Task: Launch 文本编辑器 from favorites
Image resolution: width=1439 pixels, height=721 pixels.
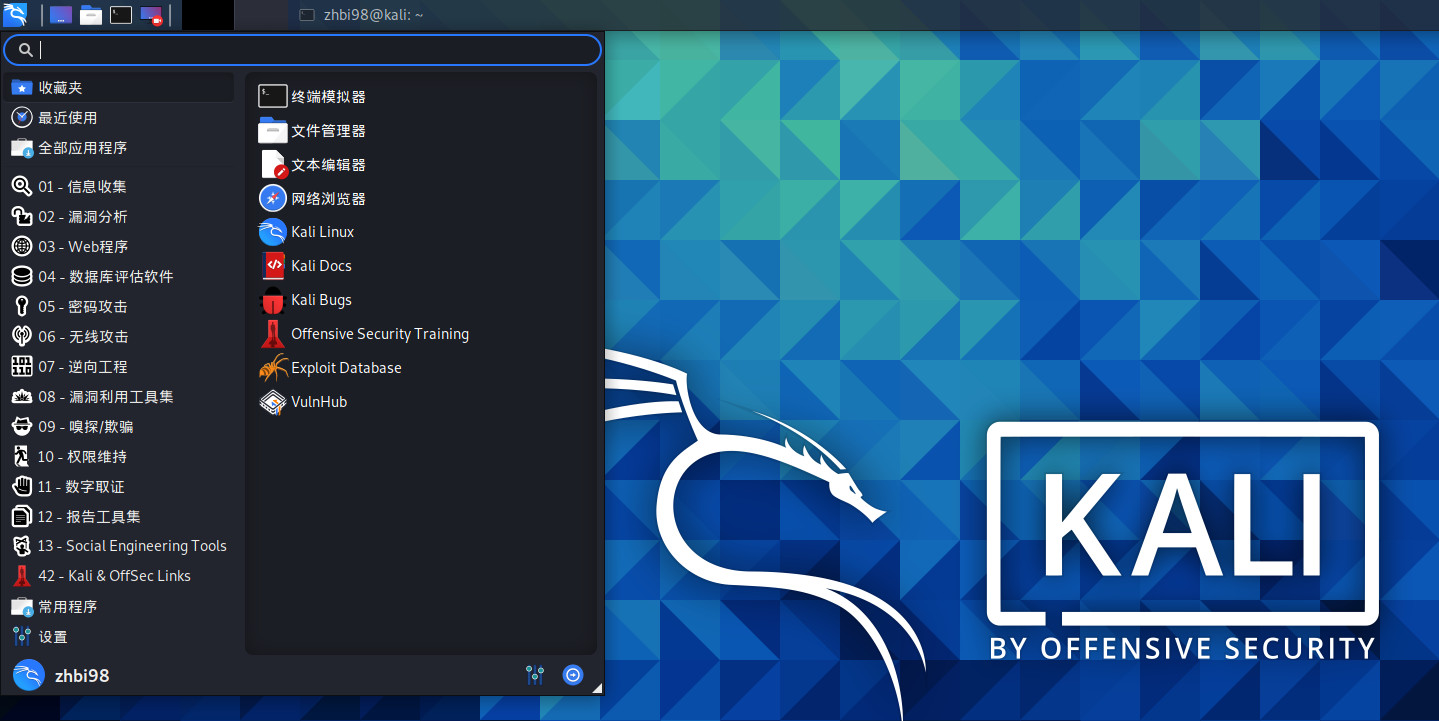Action: click(330, 163)
